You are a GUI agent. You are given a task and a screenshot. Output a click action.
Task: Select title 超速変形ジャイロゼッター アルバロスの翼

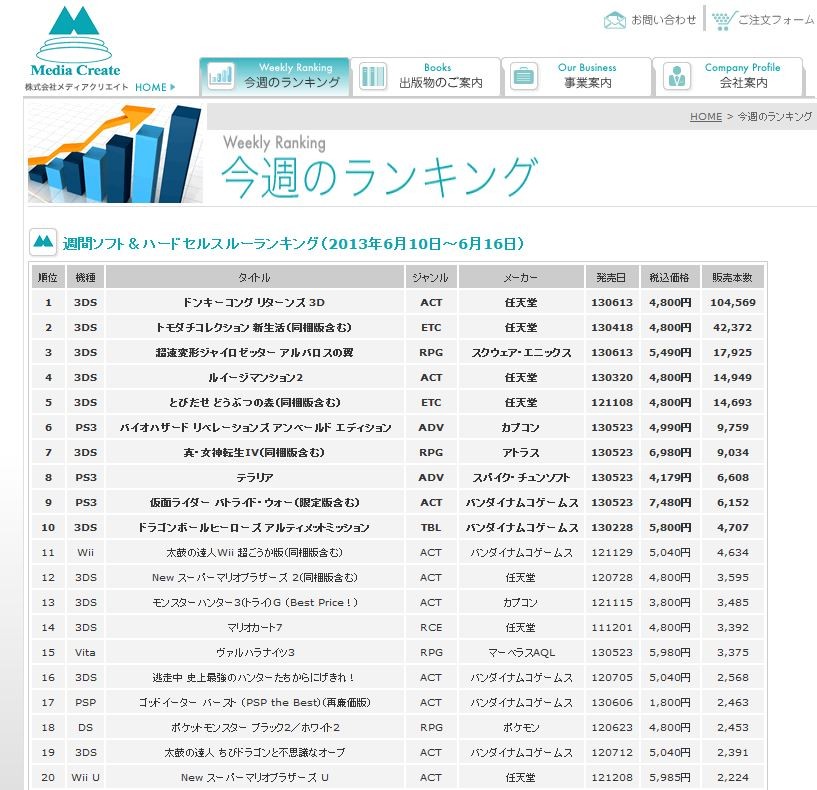click(254, 352)
